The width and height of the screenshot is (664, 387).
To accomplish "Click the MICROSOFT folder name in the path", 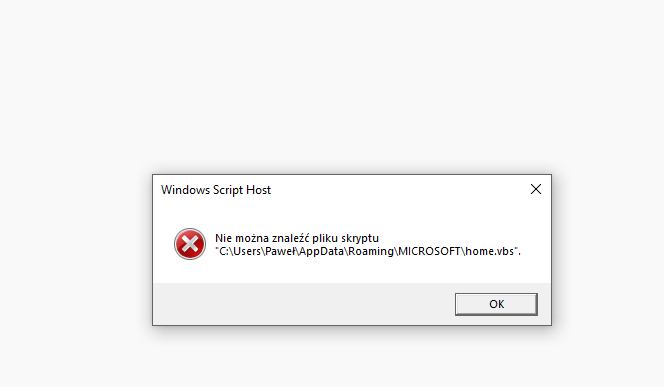I will [429, 251].
